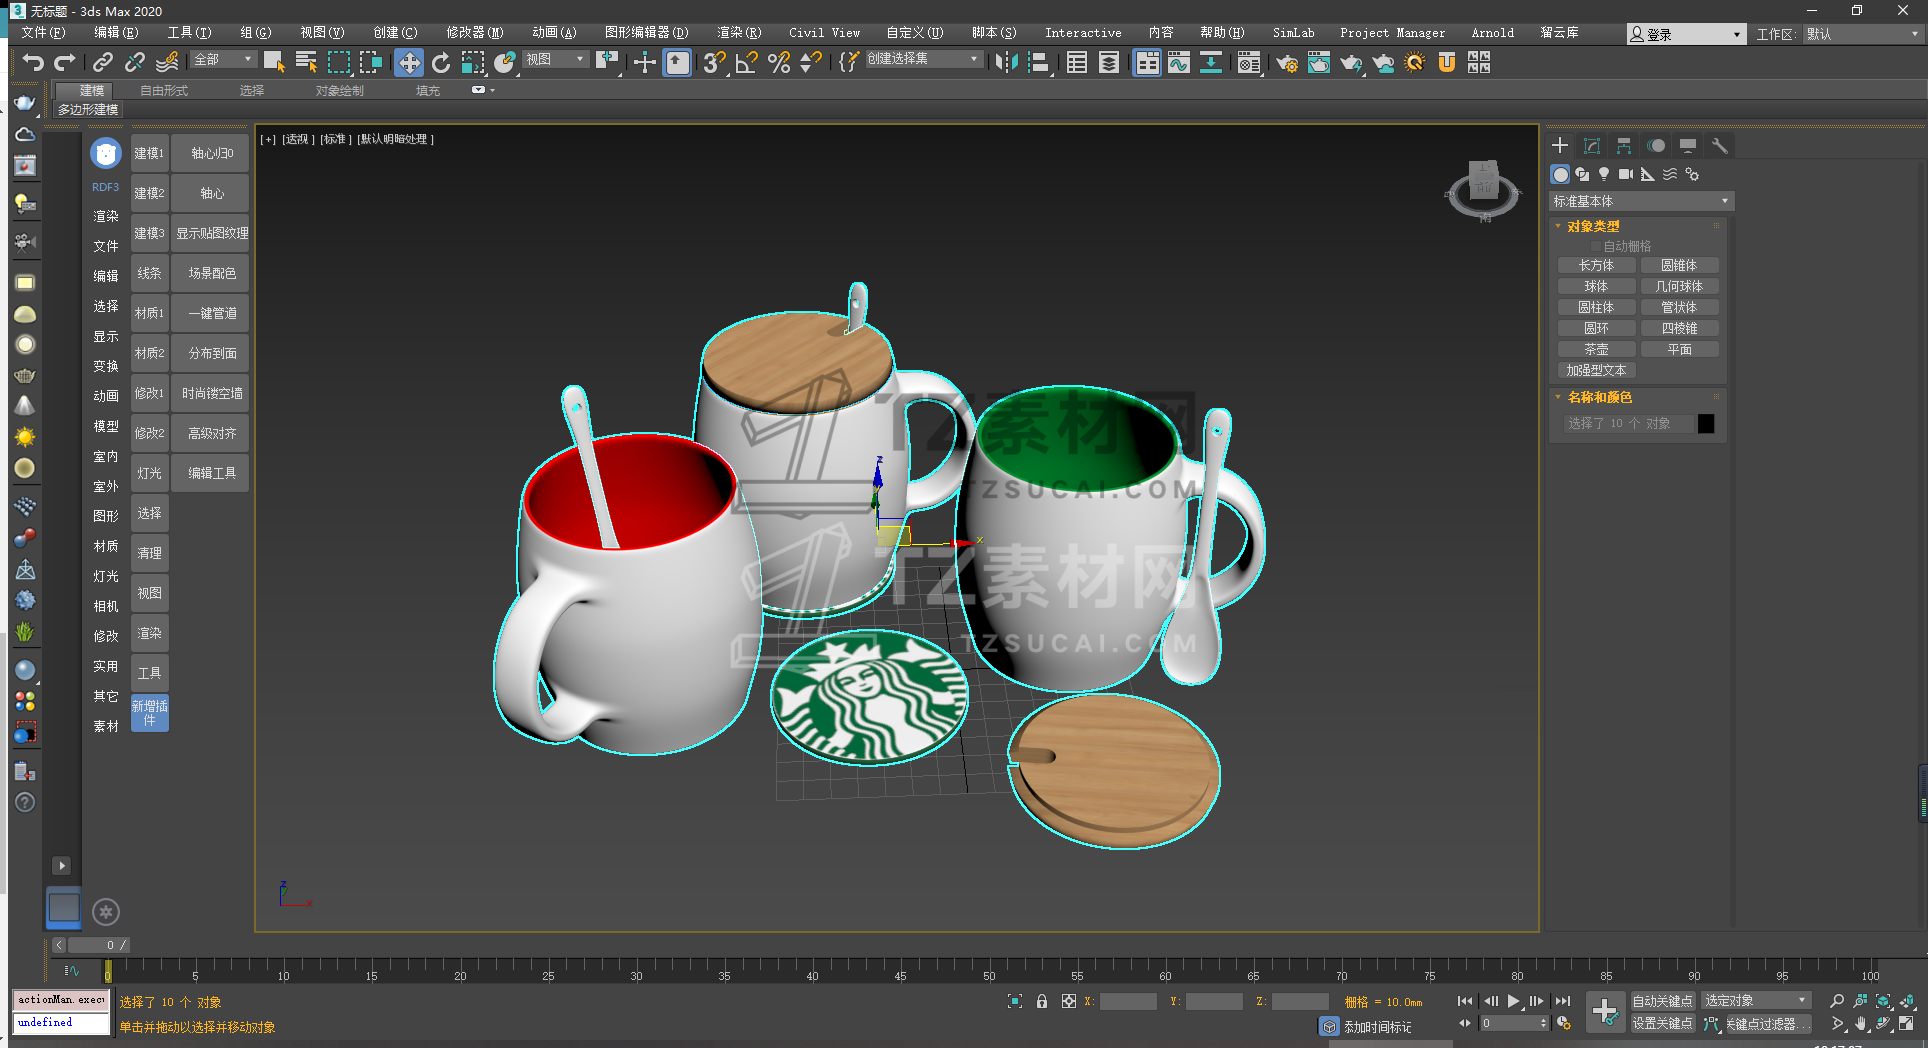
Task: Toggle the Angle Snap icon
Action: pyautogui.click(x=746, y=62)
